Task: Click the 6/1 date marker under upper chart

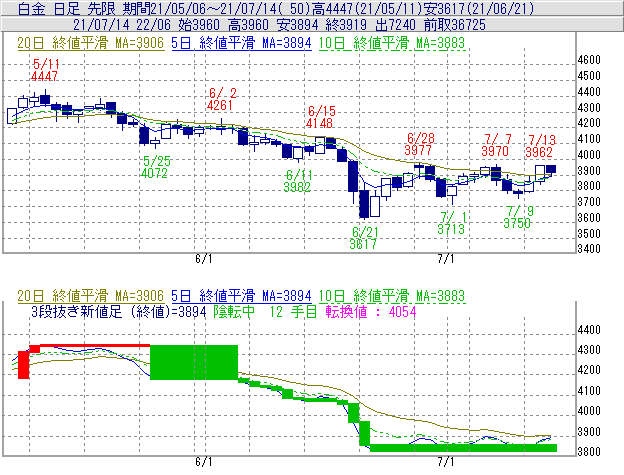Action: (204, 259)
